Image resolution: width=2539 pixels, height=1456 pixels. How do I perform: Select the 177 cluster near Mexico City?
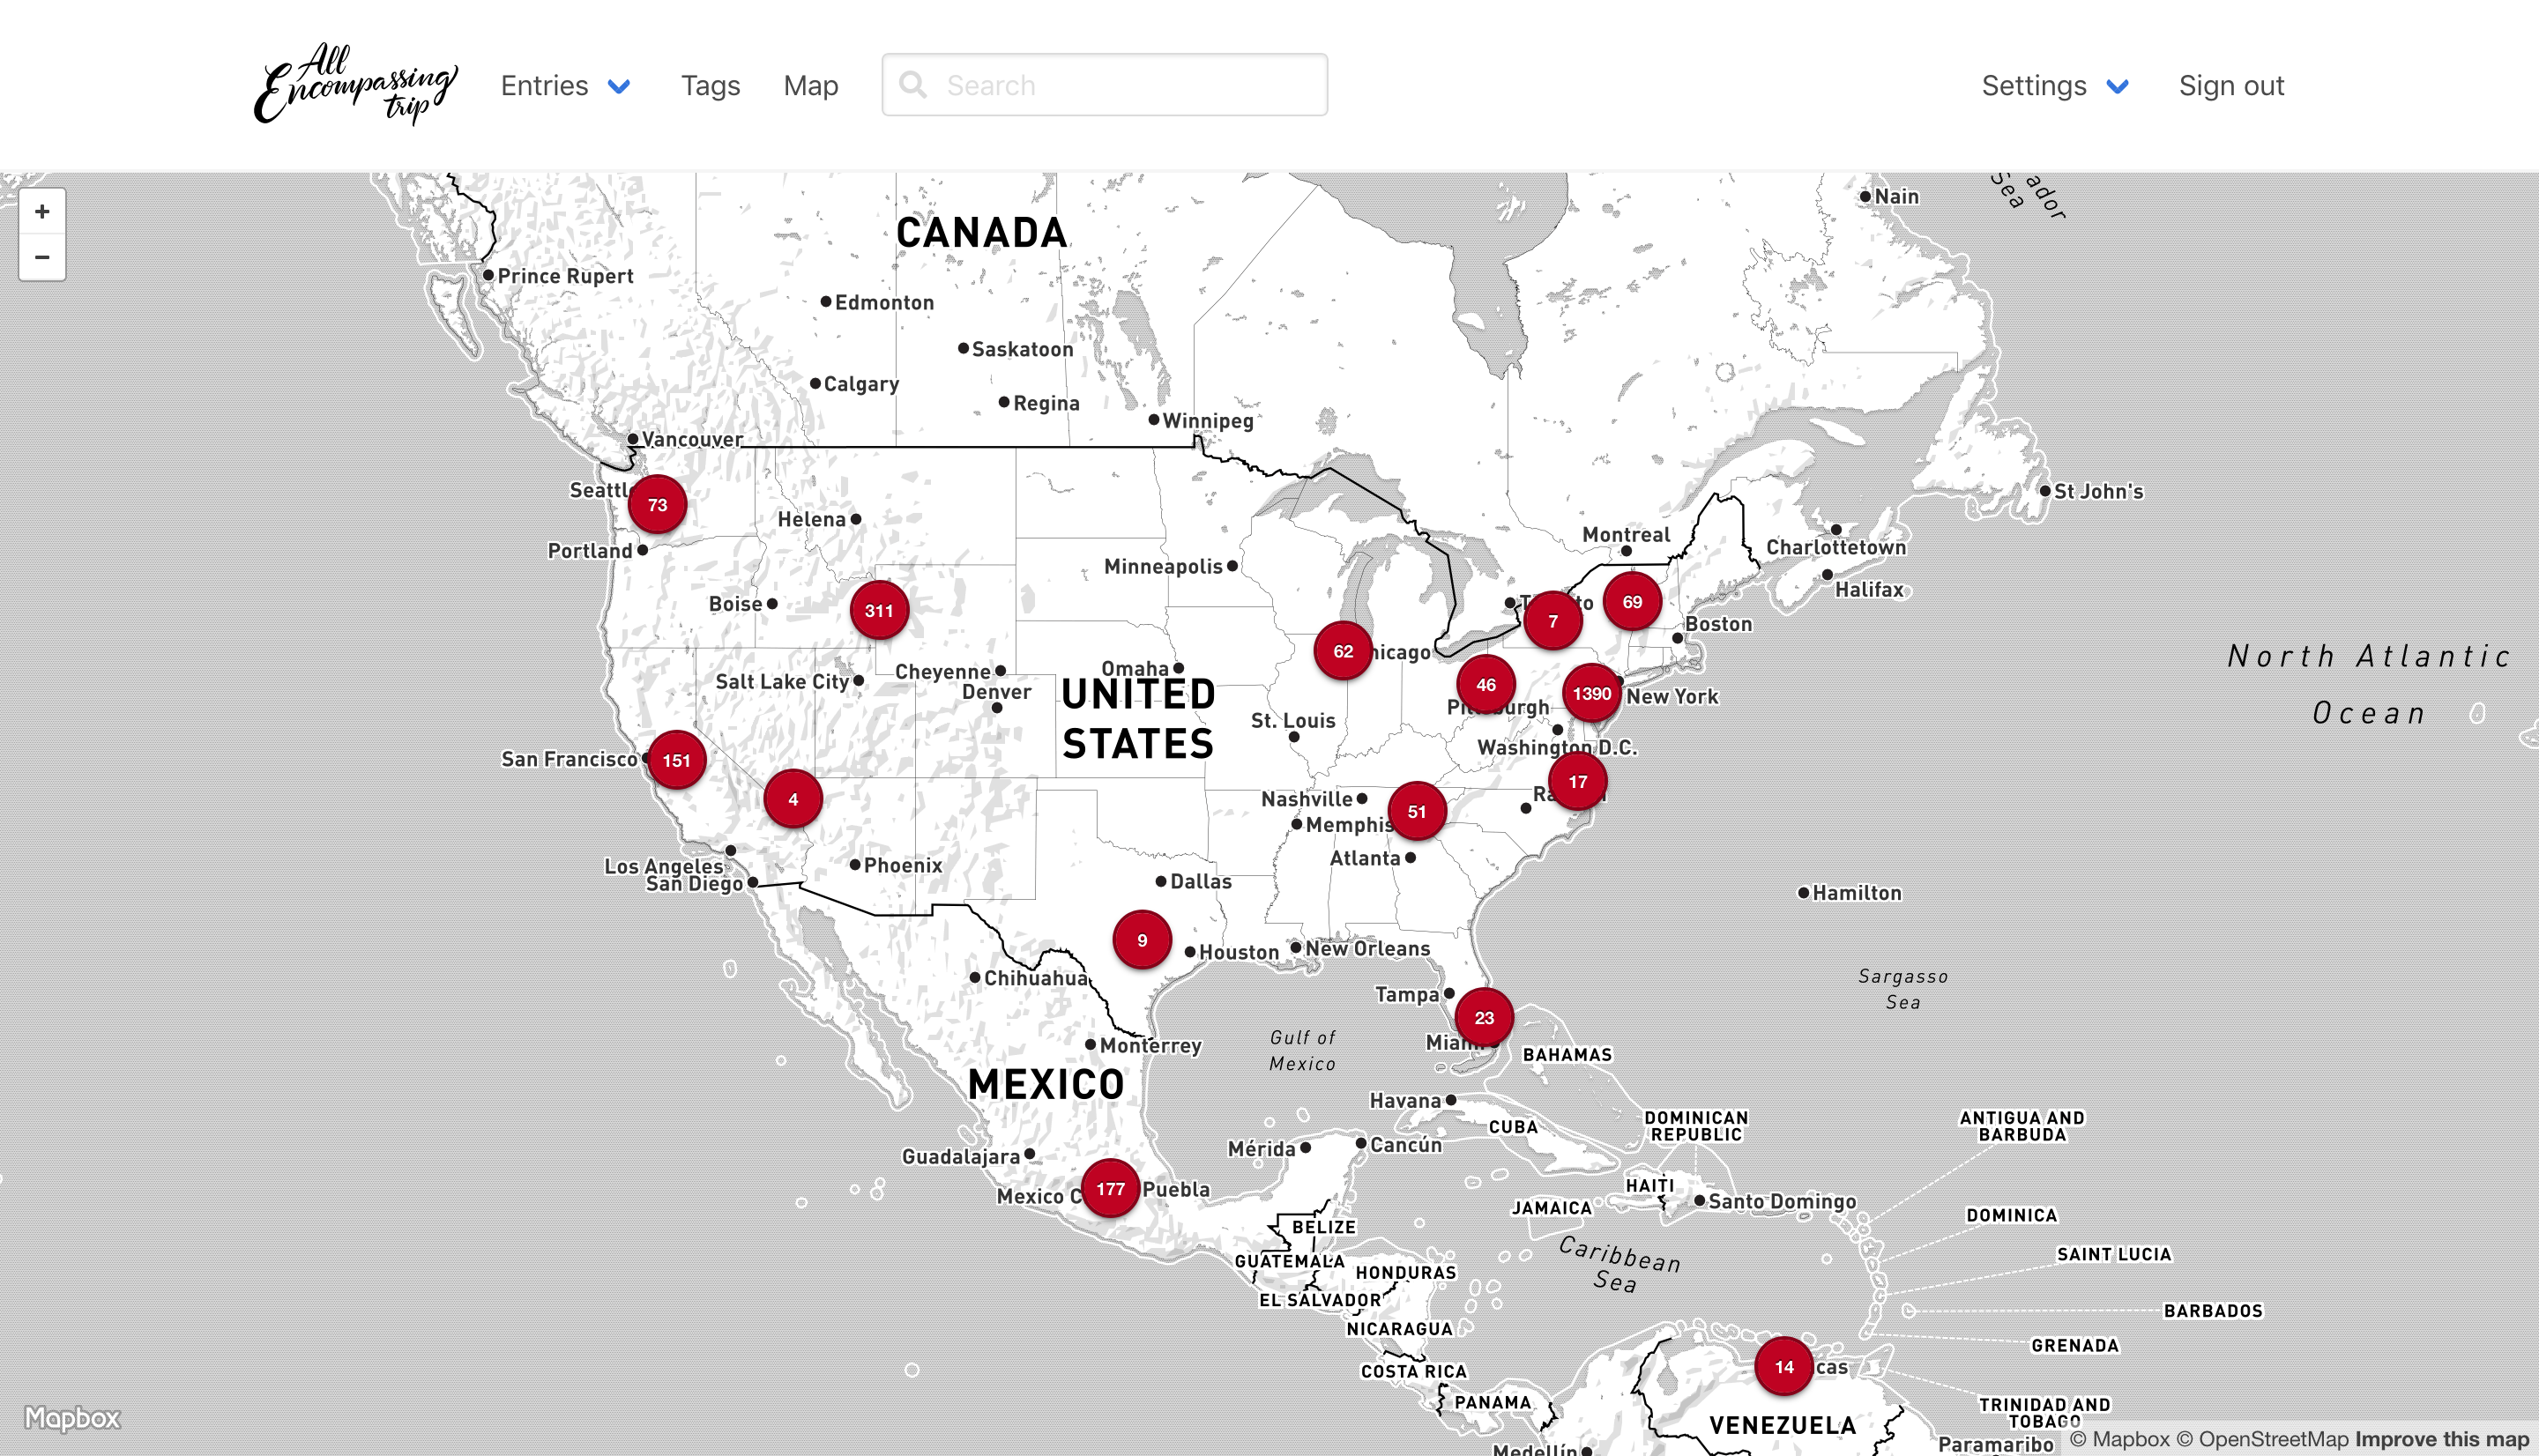click(1110, 1188)
